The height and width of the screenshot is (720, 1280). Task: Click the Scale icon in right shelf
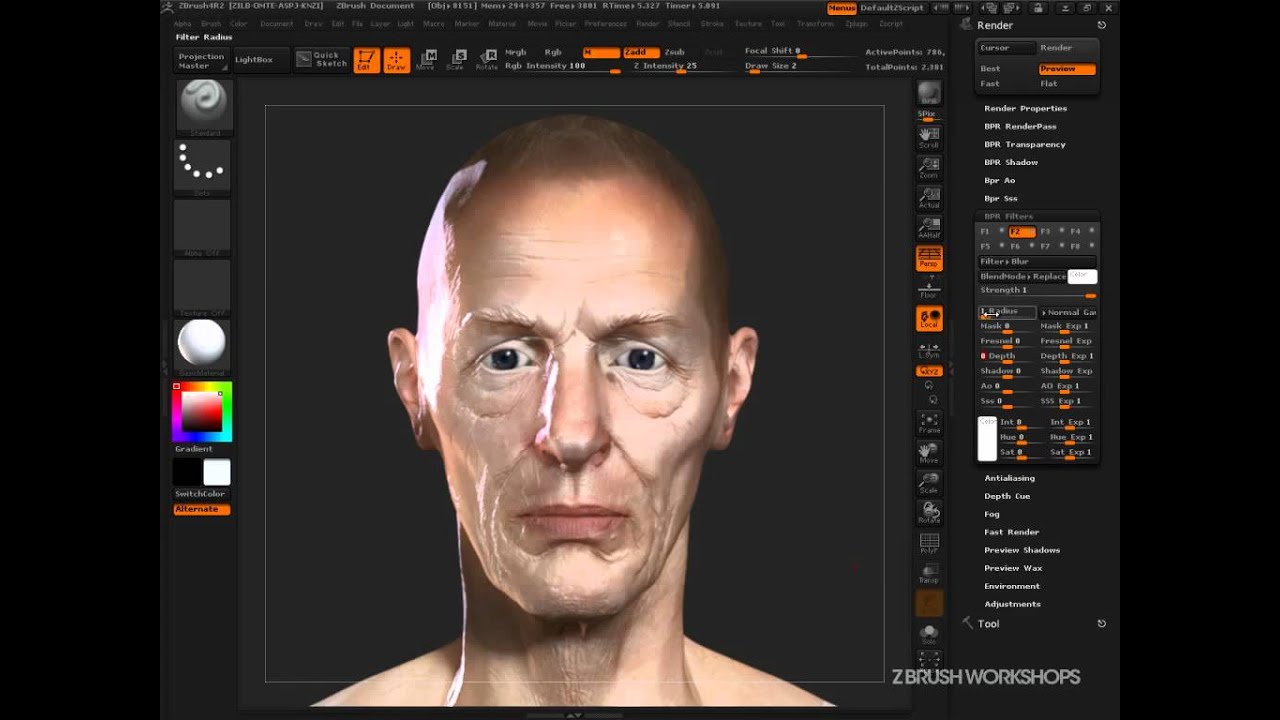[x=929, y=483]
